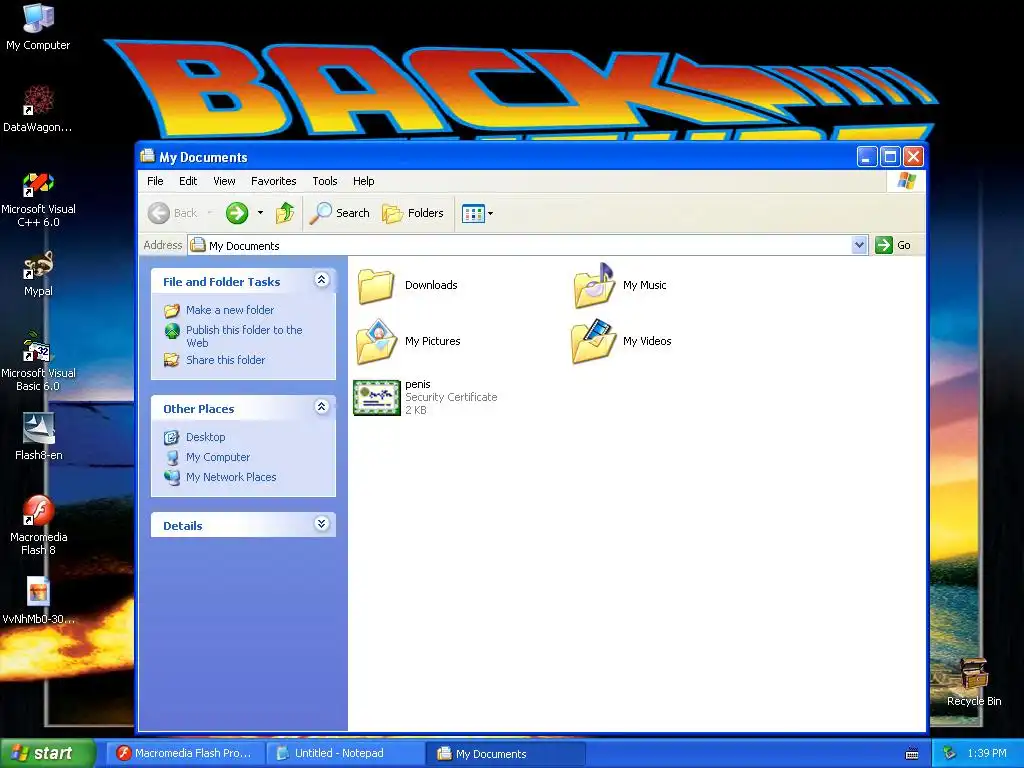
Task: Select the VvNhMb0-30 image file on desktop
Action: point(38,601)
